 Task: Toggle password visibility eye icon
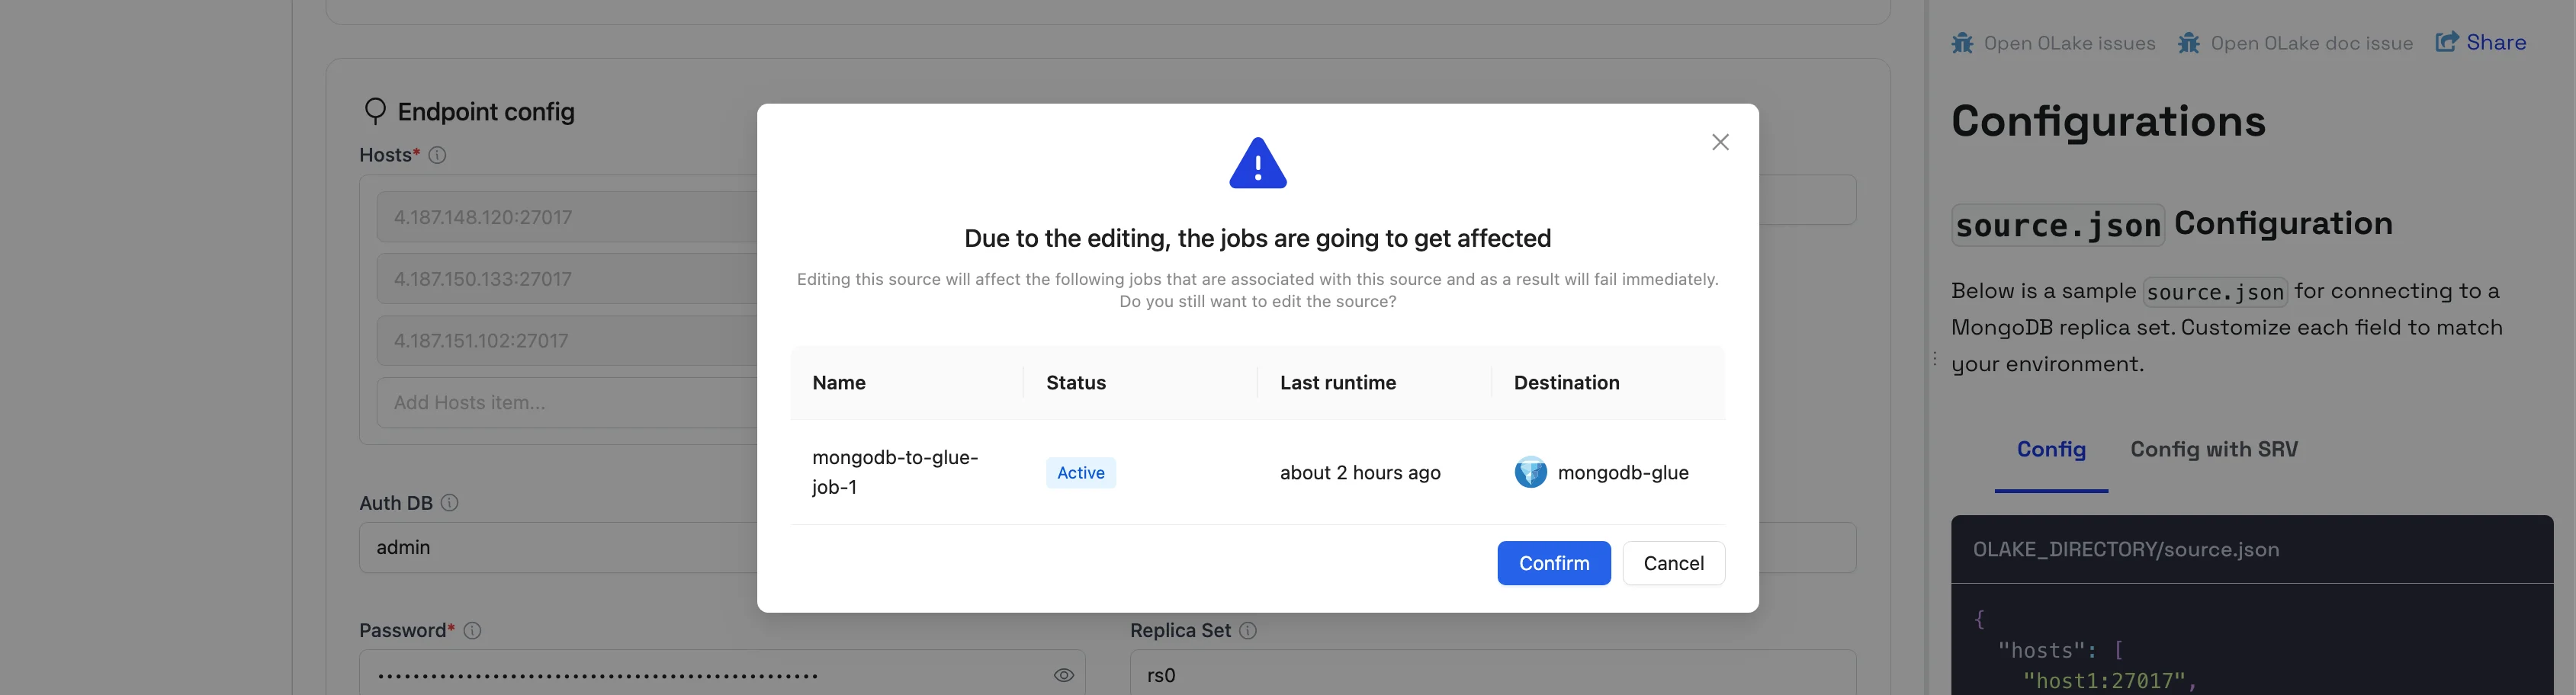1063,675
